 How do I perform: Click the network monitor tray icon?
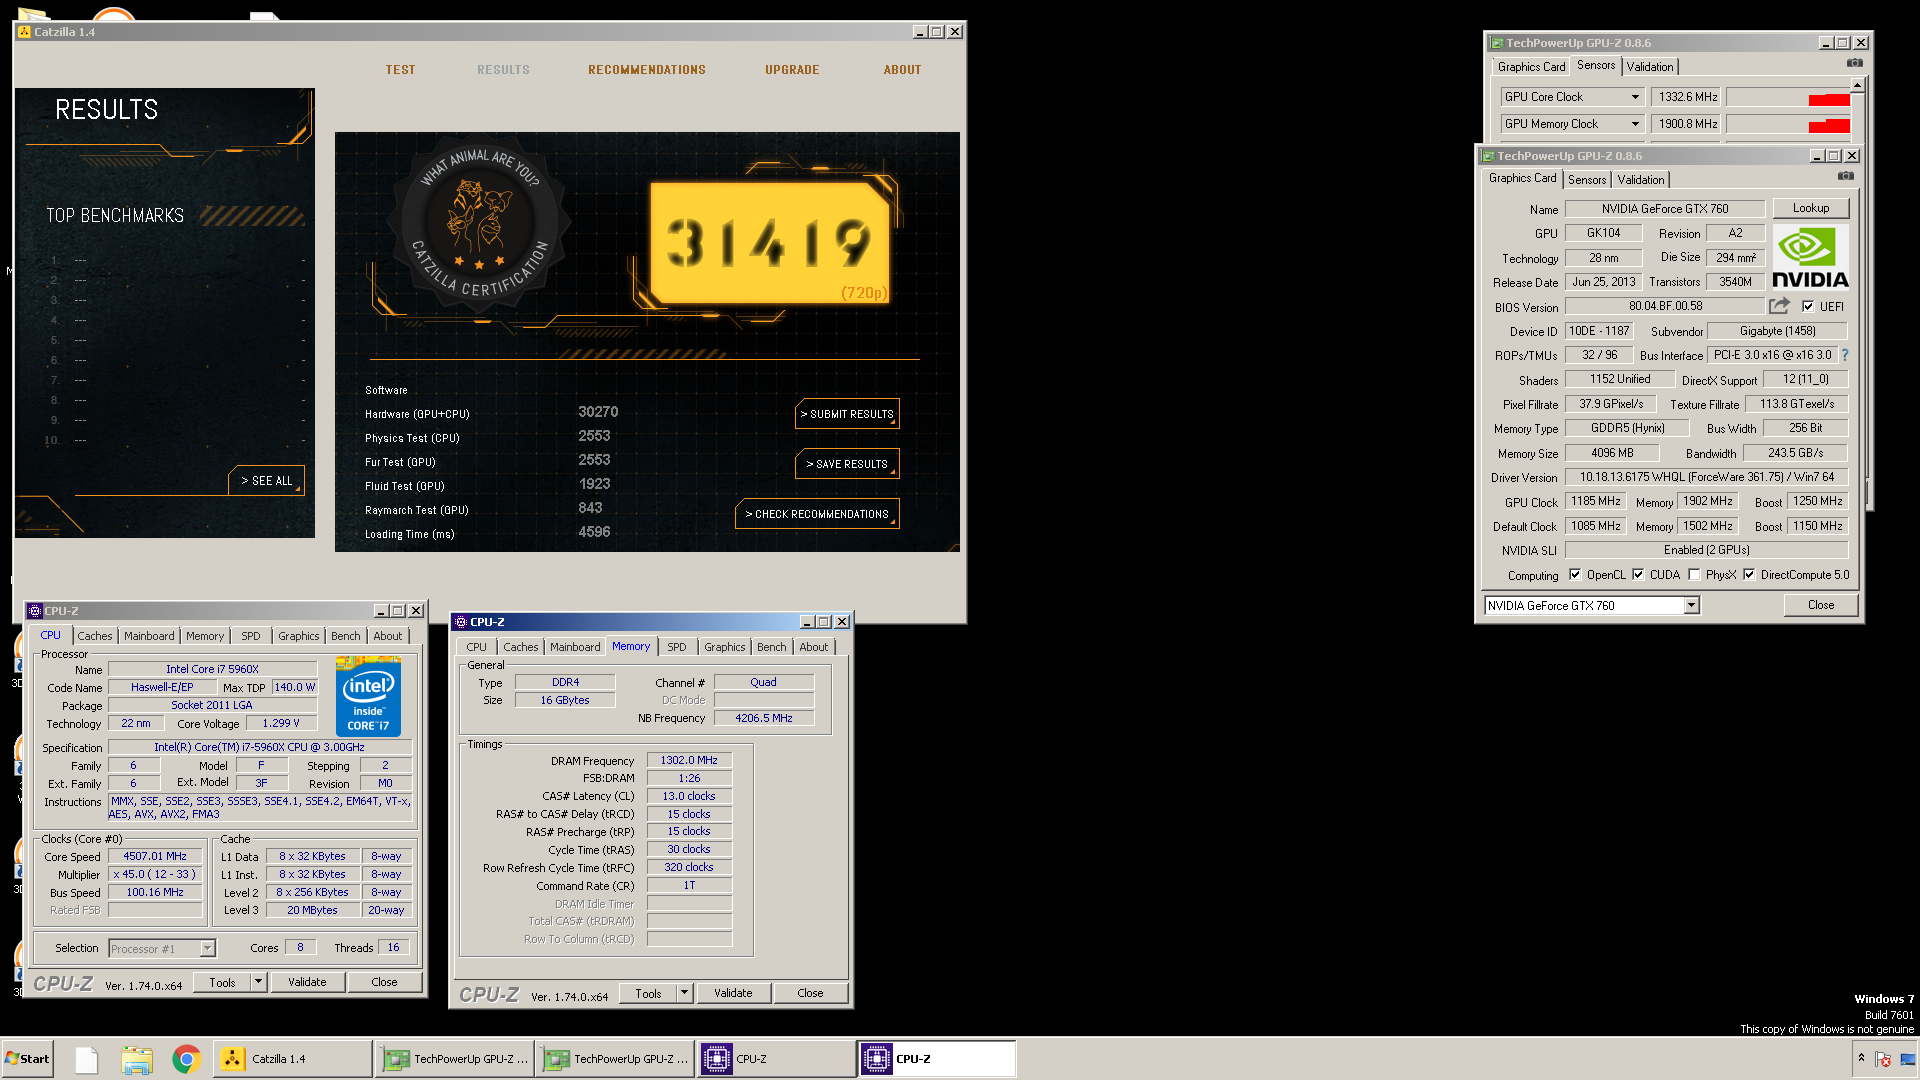tap(1908, 1059)
